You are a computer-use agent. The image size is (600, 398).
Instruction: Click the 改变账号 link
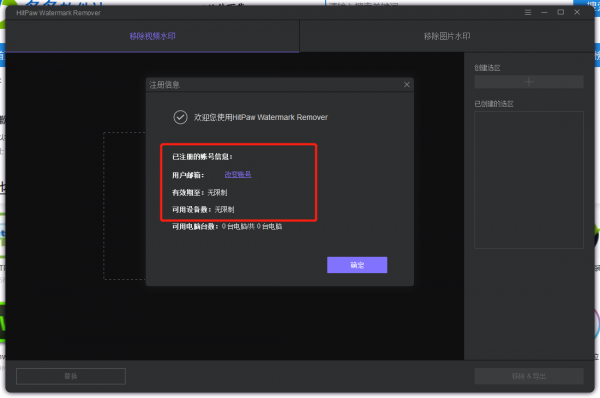click(238, 175)
